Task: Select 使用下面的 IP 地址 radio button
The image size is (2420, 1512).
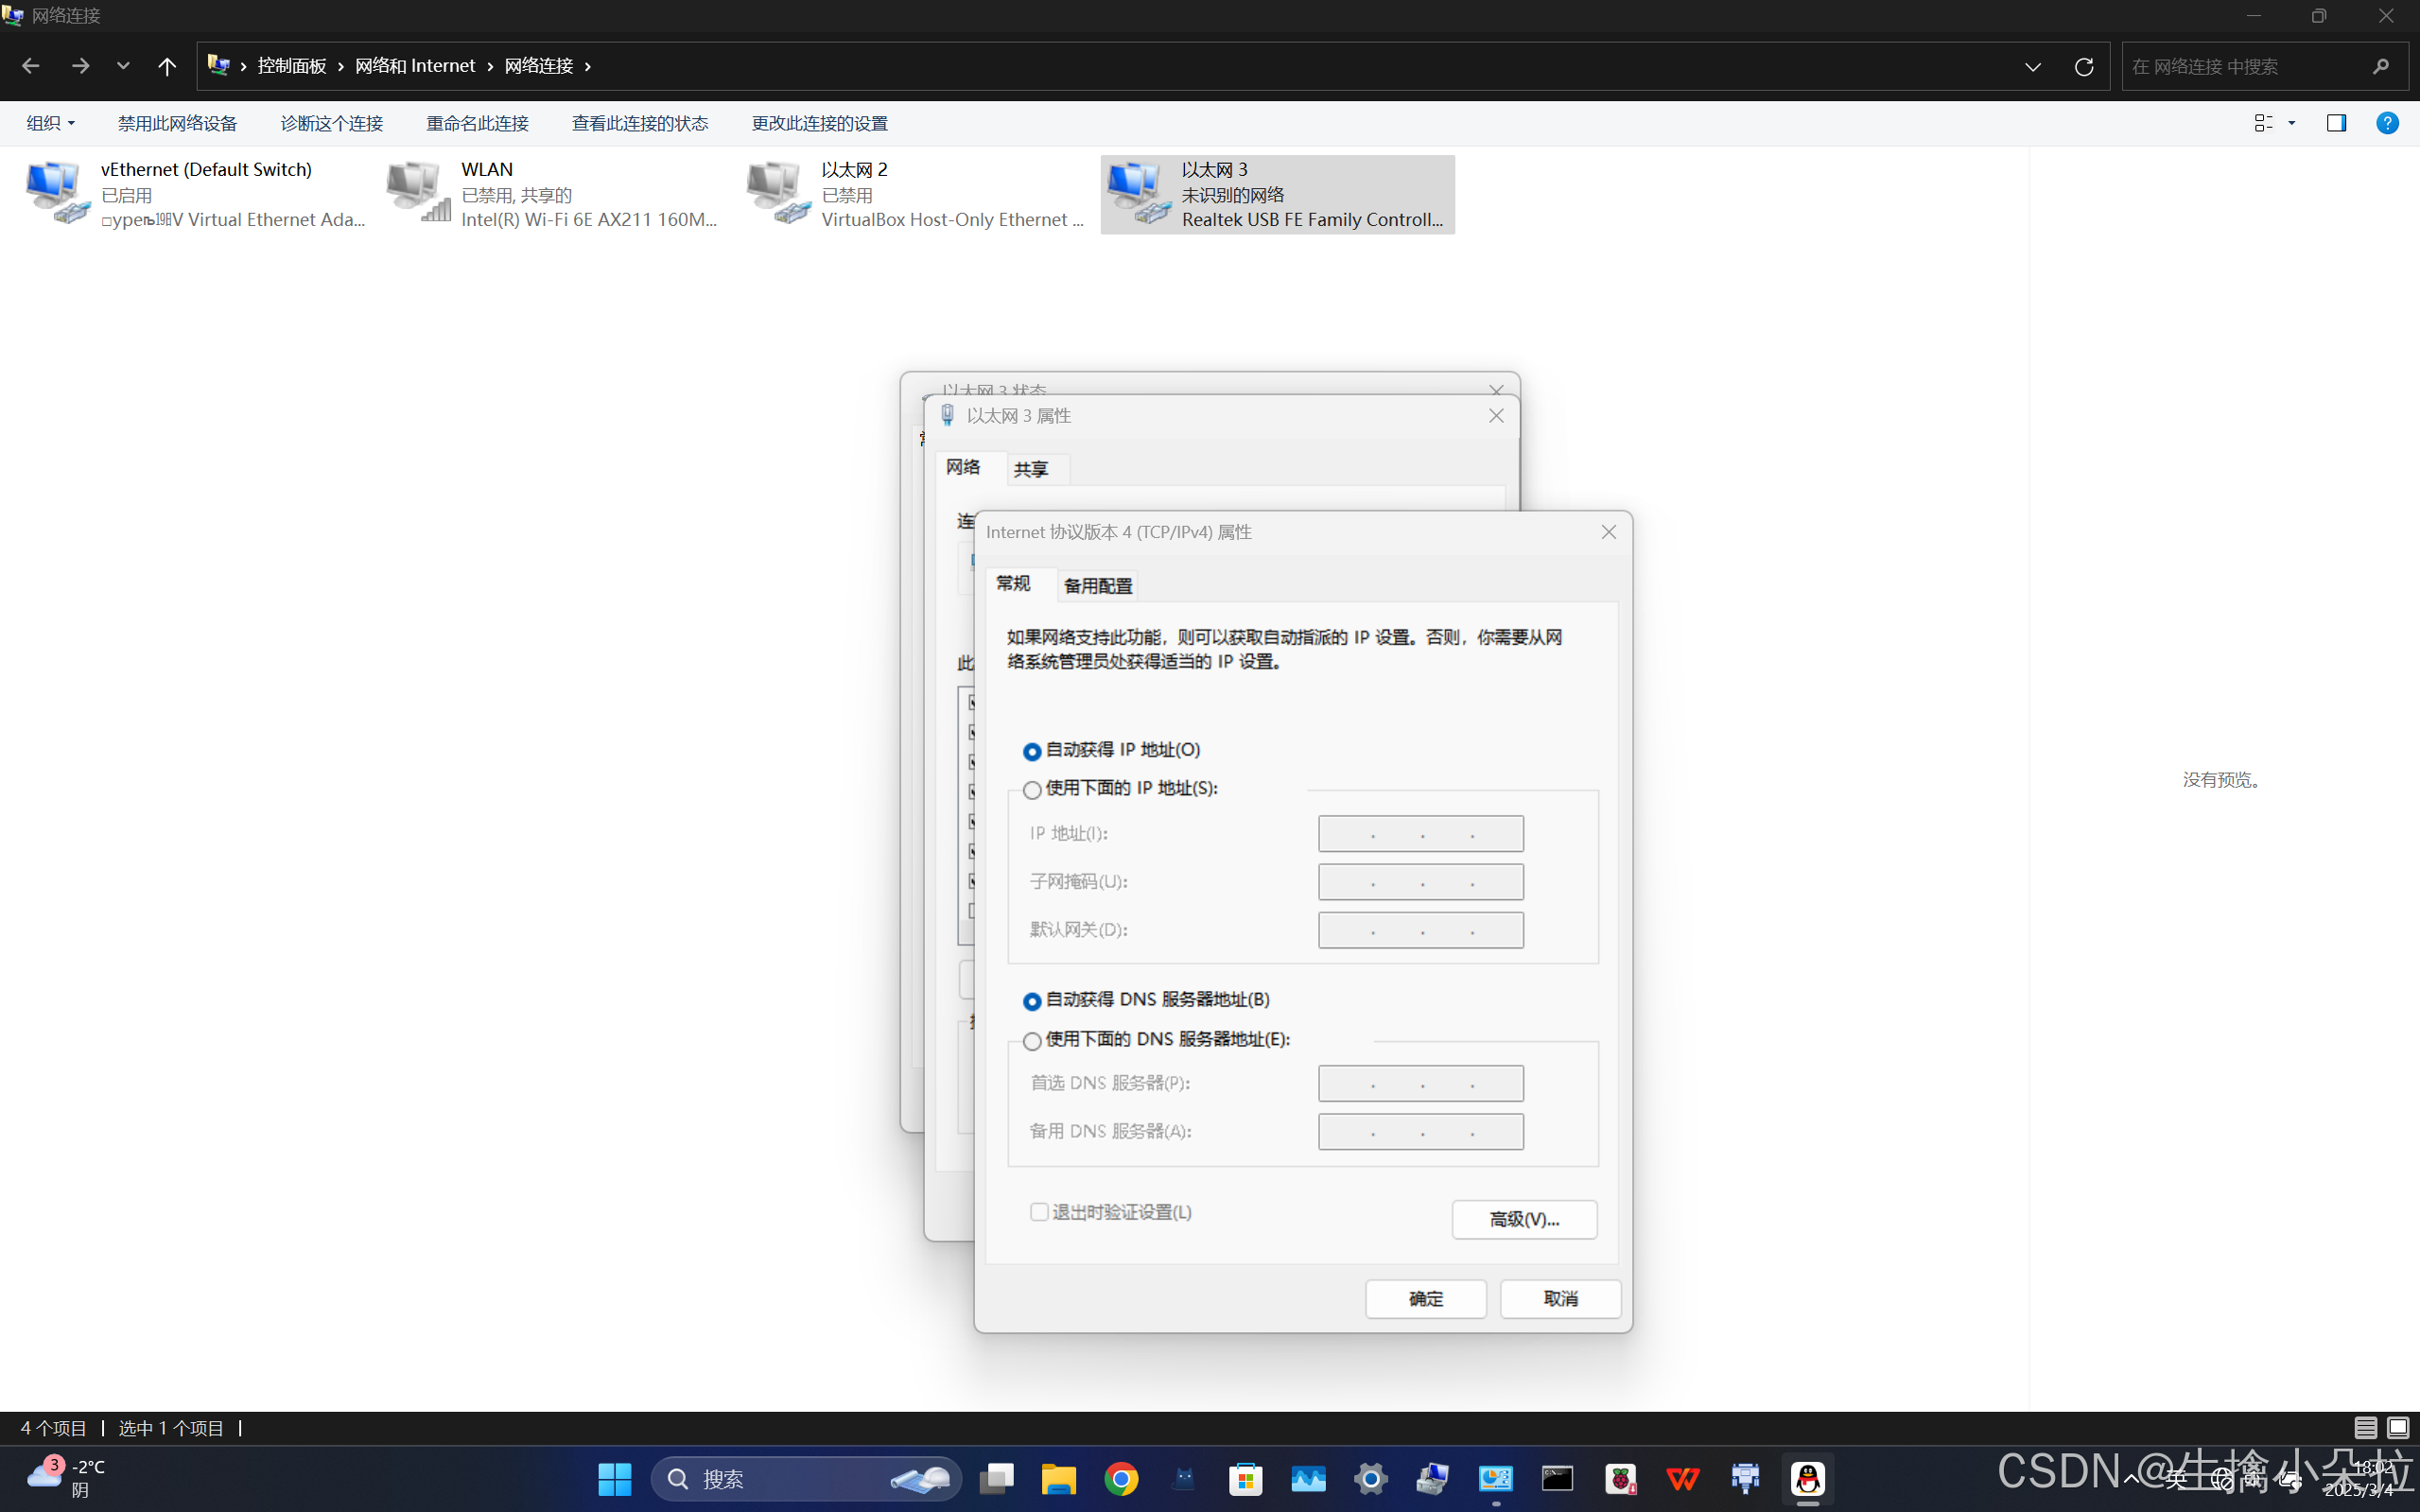Action: coord(1032,790)
